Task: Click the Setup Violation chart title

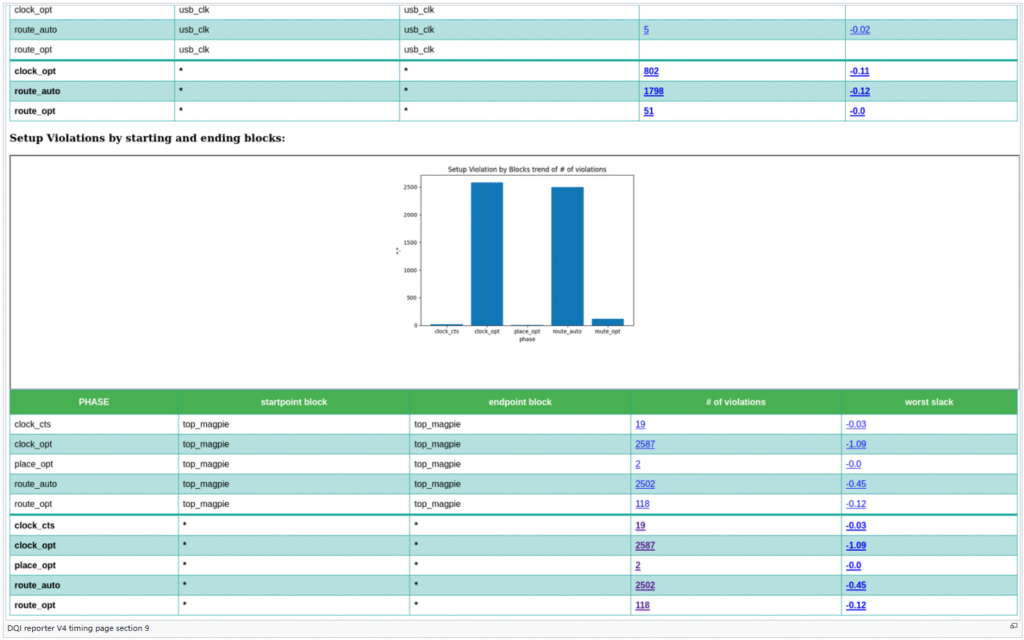Action: tap(527, 169)
